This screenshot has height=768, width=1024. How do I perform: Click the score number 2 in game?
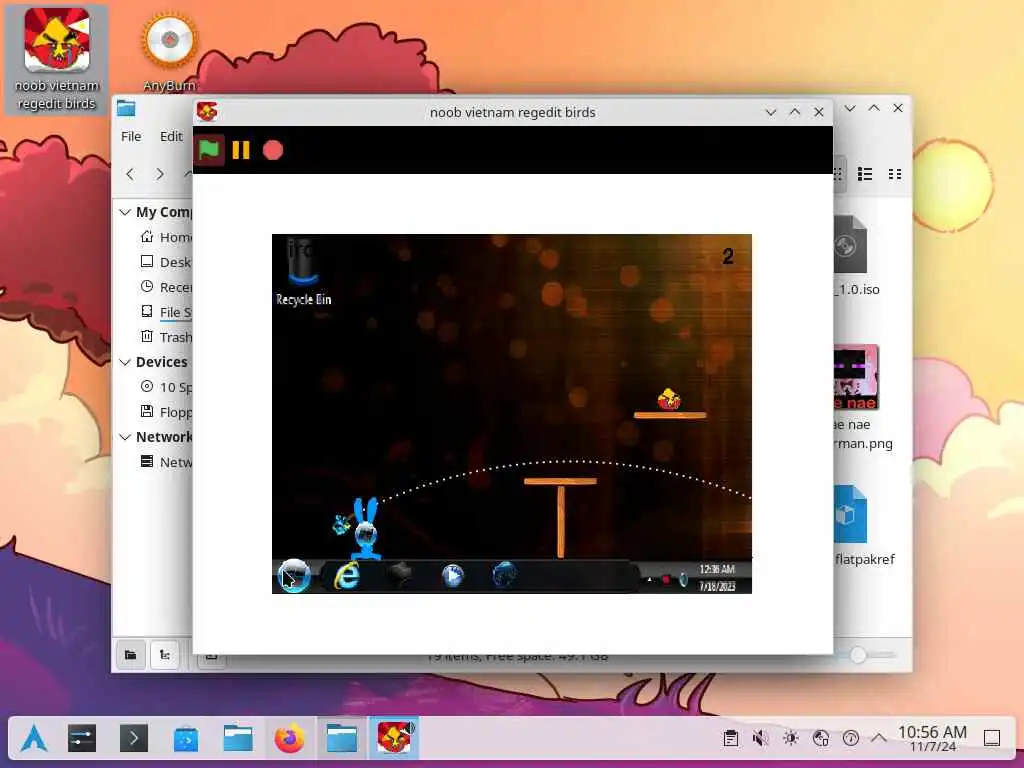728,257
